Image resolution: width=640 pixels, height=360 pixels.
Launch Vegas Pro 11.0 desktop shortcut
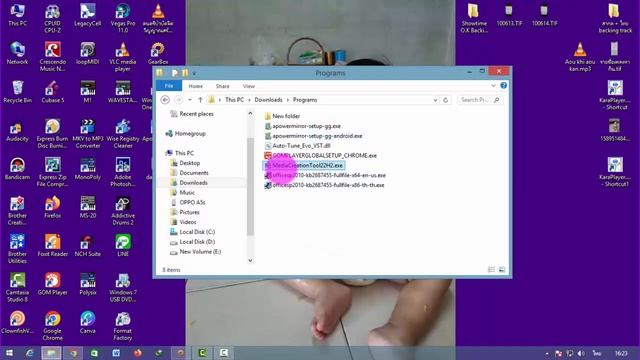click(x=123, y=18)
